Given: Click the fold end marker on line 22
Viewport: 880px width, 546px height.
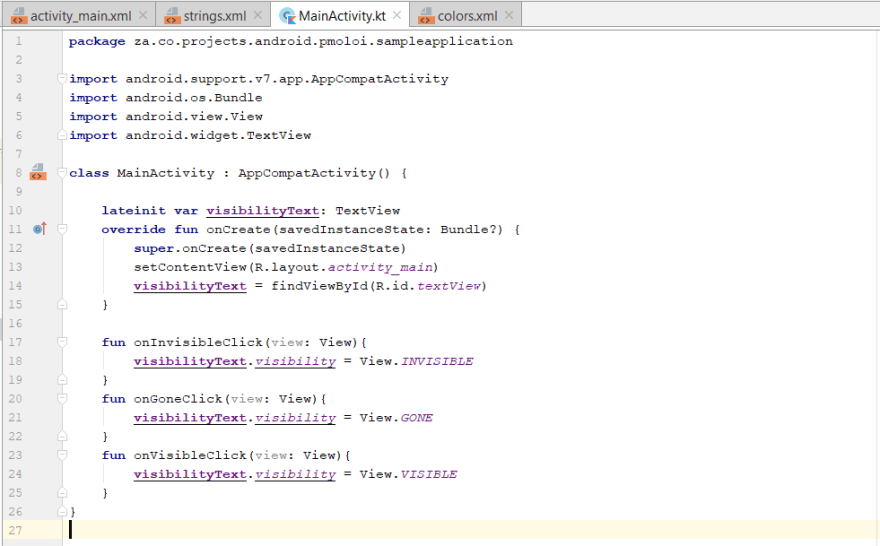Looking at the screenshot, I should (62, 436).
